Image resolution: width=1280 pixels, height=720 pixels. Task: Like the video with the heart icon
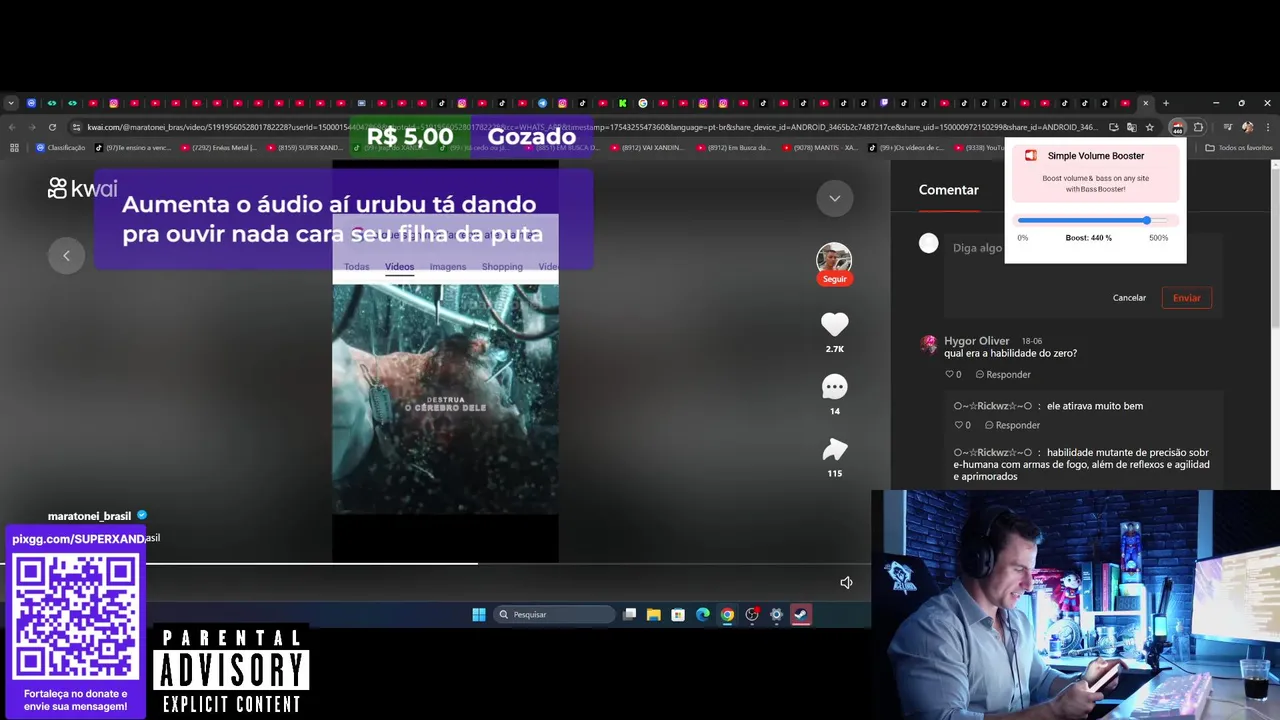click(834, 324)
